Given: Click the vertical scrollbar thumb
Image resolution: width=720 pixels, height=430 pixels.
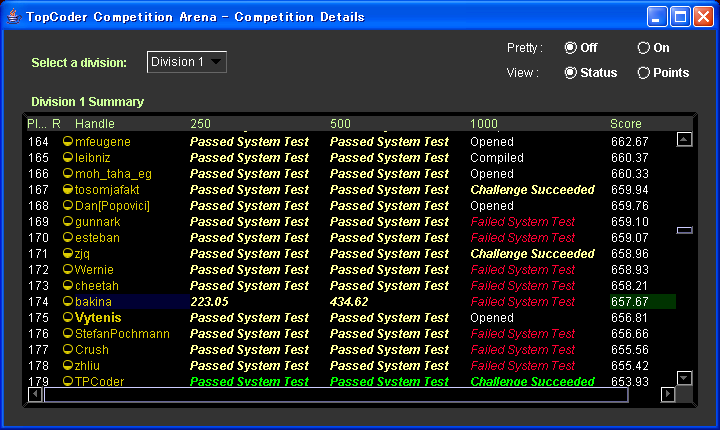Looking at the screenshot, I should point(684,230).
